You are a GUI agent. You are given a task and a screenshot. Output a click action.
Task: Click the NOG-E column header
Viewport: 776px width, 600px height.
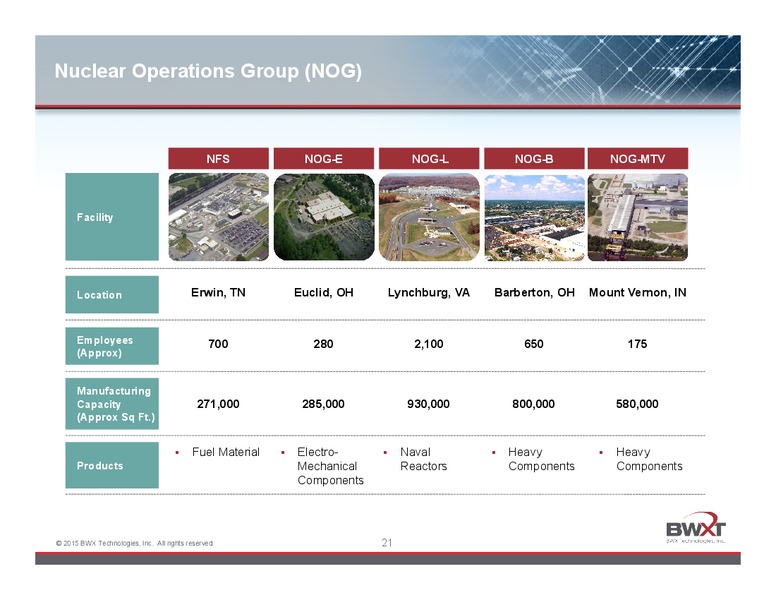324,158
